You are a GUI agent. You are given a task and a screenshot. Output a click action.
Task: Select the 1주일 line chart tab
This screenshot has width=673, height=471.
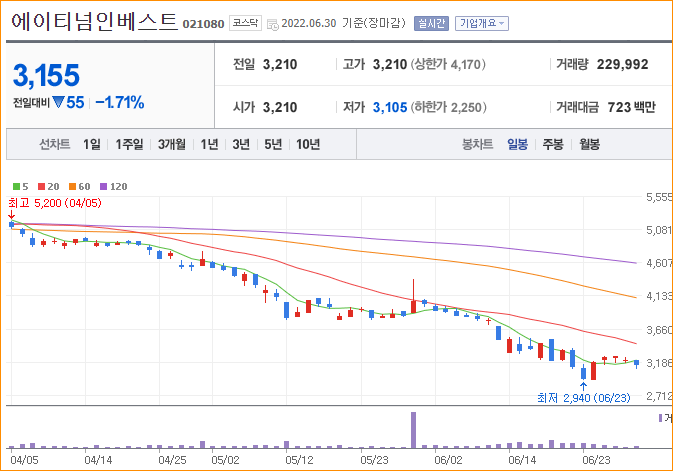point(129,144)
